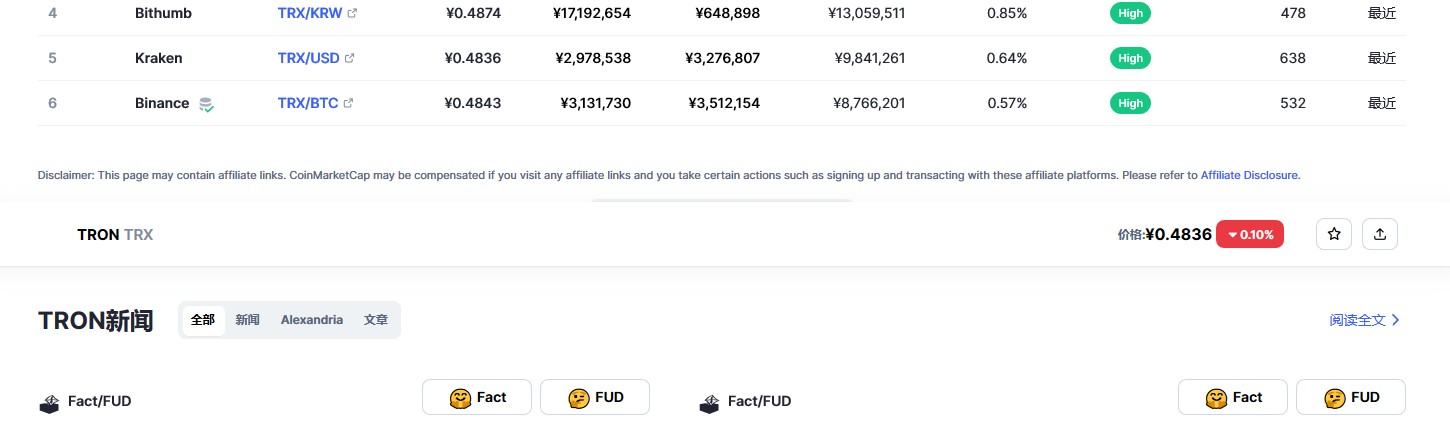
Task: Switch to the 新闻 news tab
Action: pos(248,320)
